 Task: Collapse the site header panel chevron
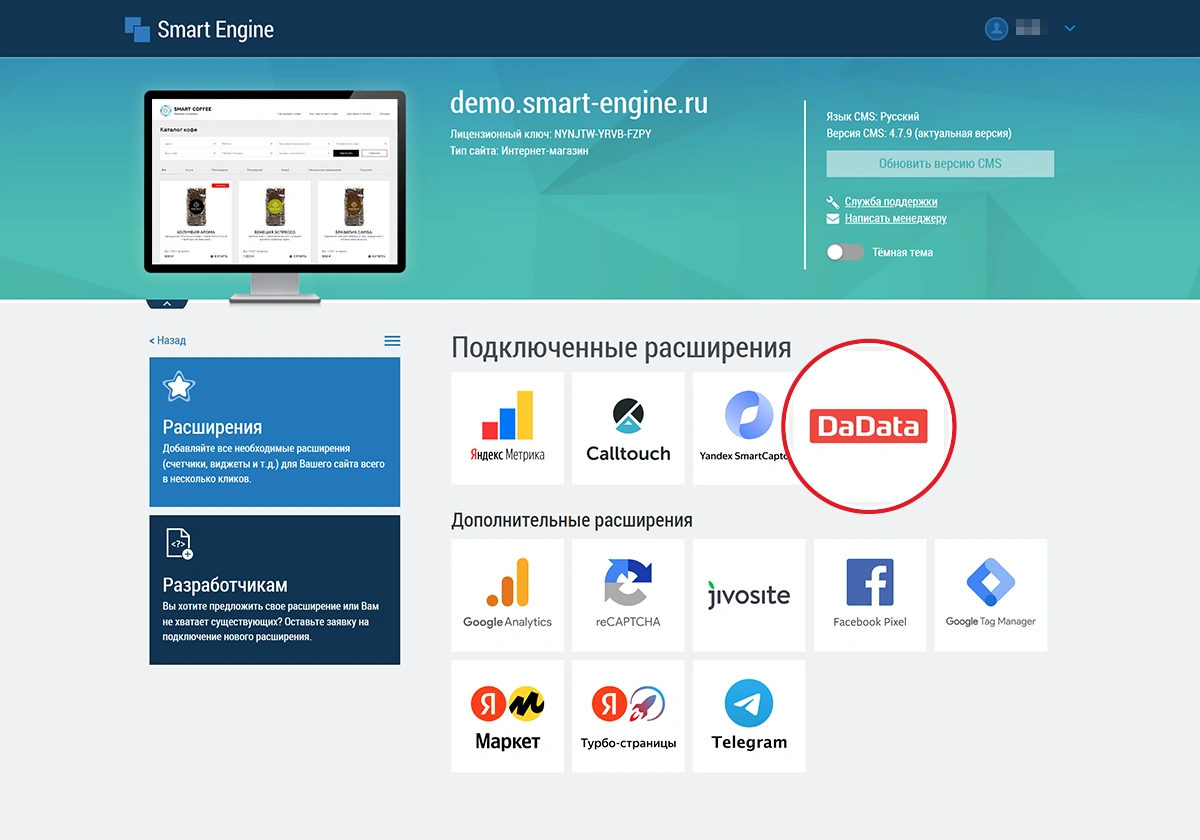pyautogui.click(x=167, y=303)
